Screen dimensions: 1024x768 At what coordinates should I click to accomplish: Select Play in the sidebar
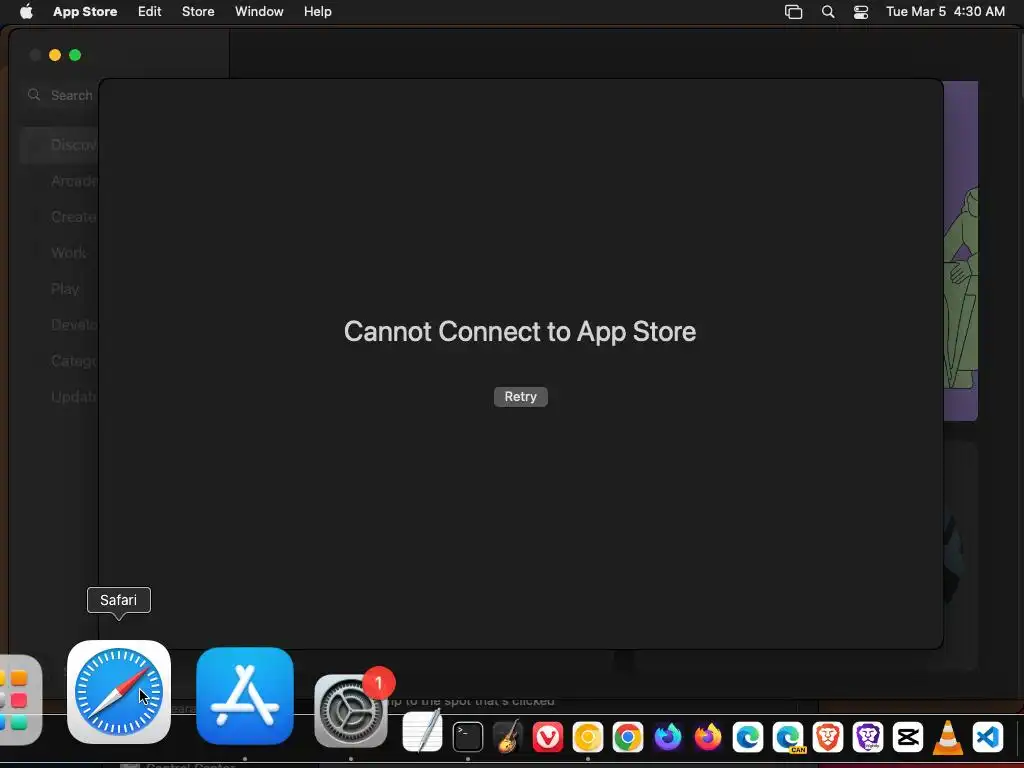tap(59, 289)
